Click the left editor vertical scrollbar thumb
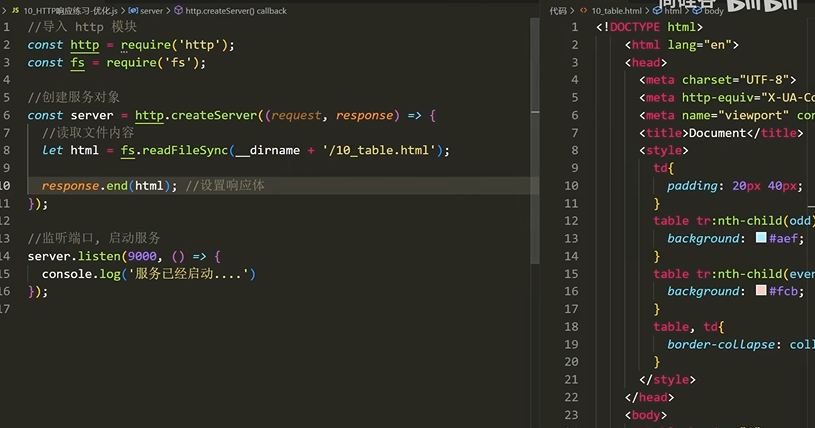Image resolution: width=815 pixels, height=428 pixels. coord(535,140)
